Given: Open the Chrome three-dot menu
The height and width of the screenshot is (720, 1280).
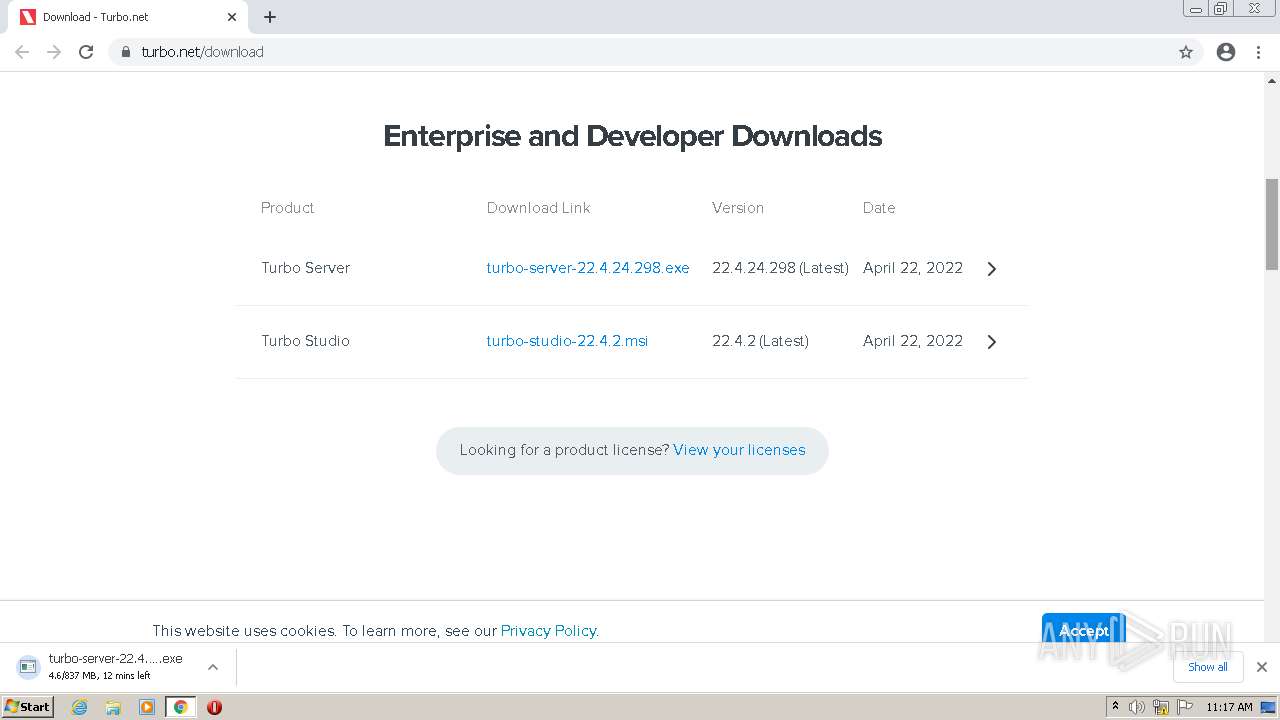Looking at the screenshot, I should 1258,52.
